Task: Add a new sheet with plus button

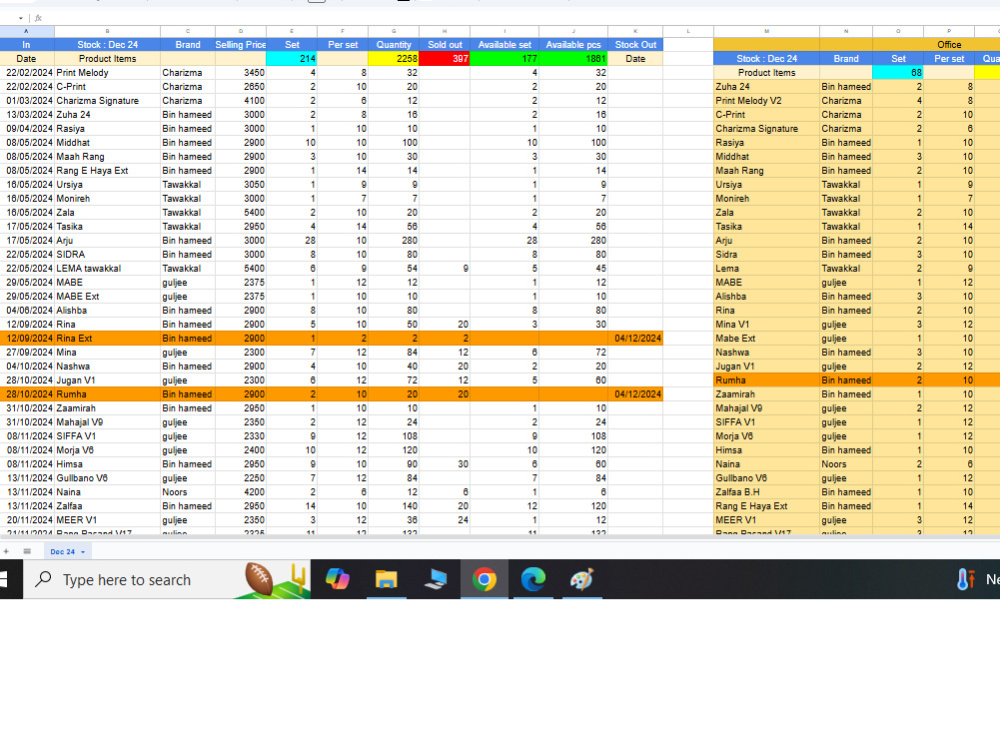Action: click(x=6, y=551)
